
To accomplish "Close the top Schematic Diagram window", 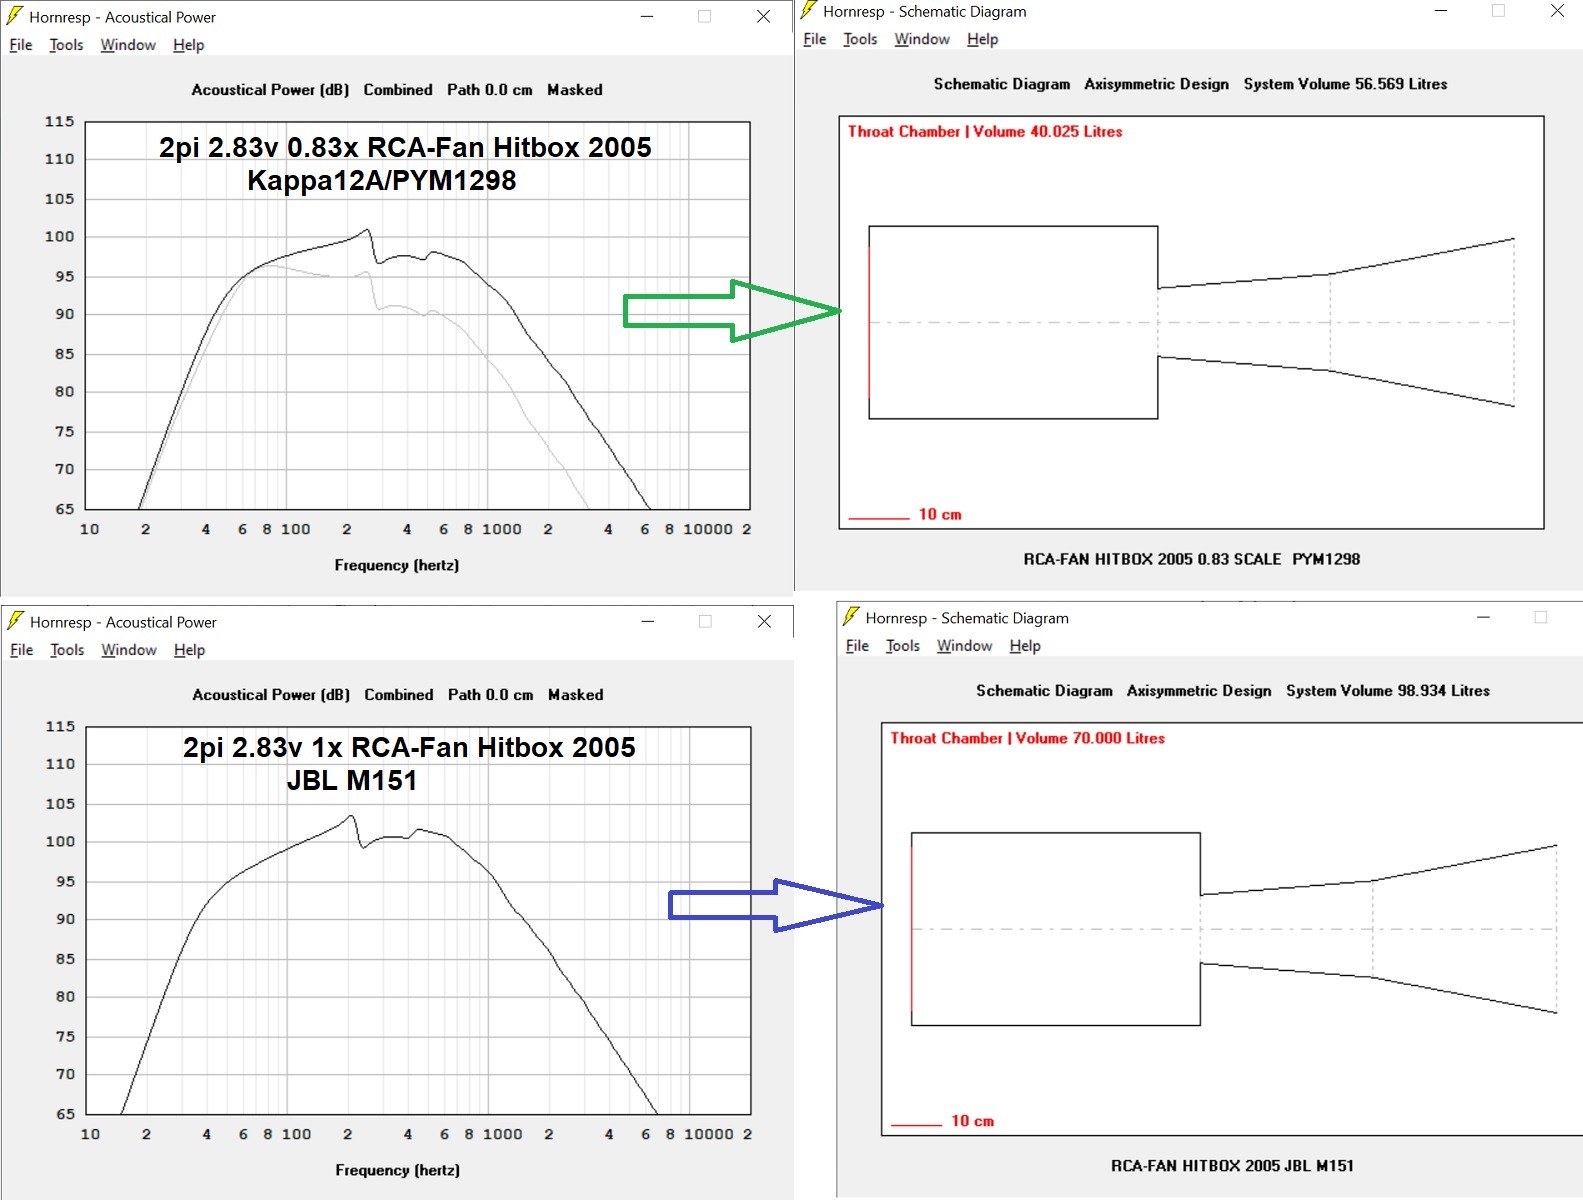I will (x=1557, y=11).
